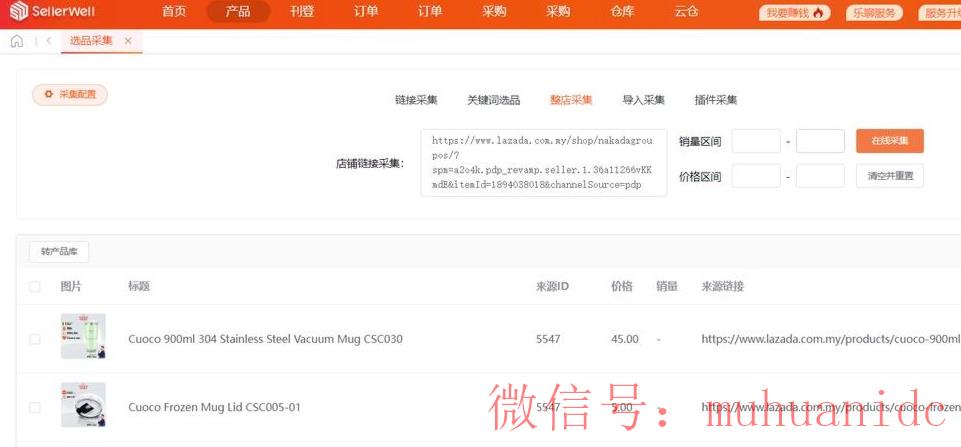The image size is (961, 447).
Task: Select the Cuoco Frozen Mug Lid row checkbox
Action: point(35,408)
